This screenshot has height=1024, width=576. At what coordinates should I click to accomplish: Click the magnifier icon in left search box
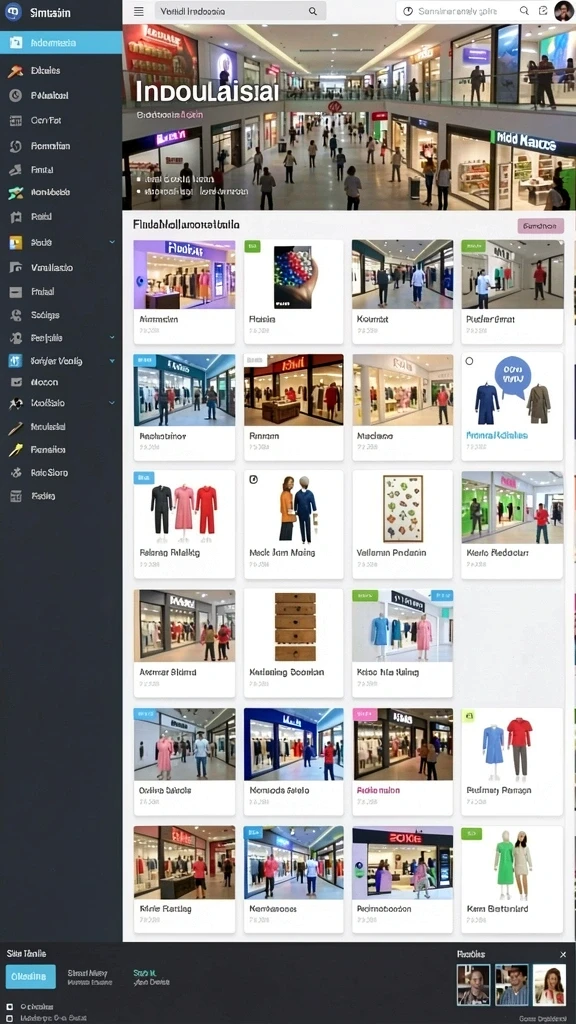[x=313, y=11]
